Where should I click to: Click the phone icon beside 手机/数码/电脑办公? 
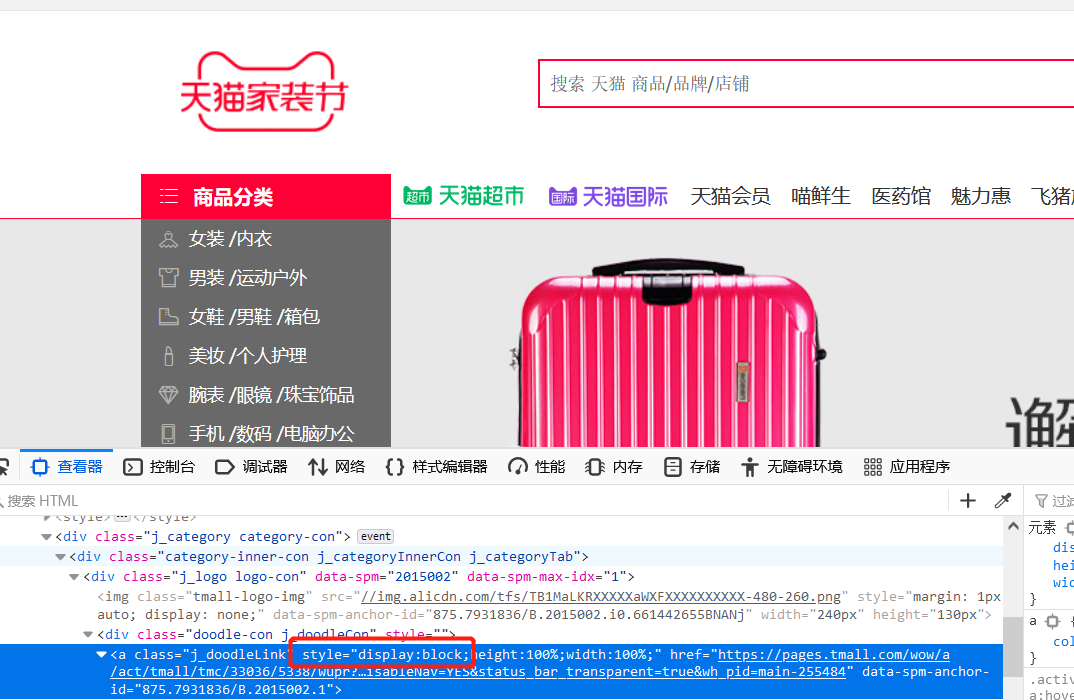[168, 434]
